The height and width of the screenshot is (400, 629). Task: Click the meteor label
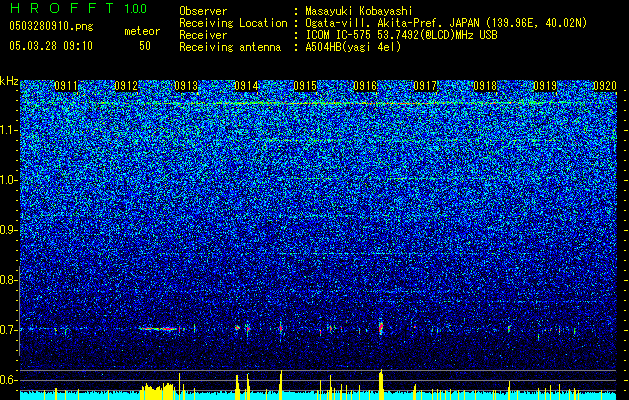[x=142, y=31]
